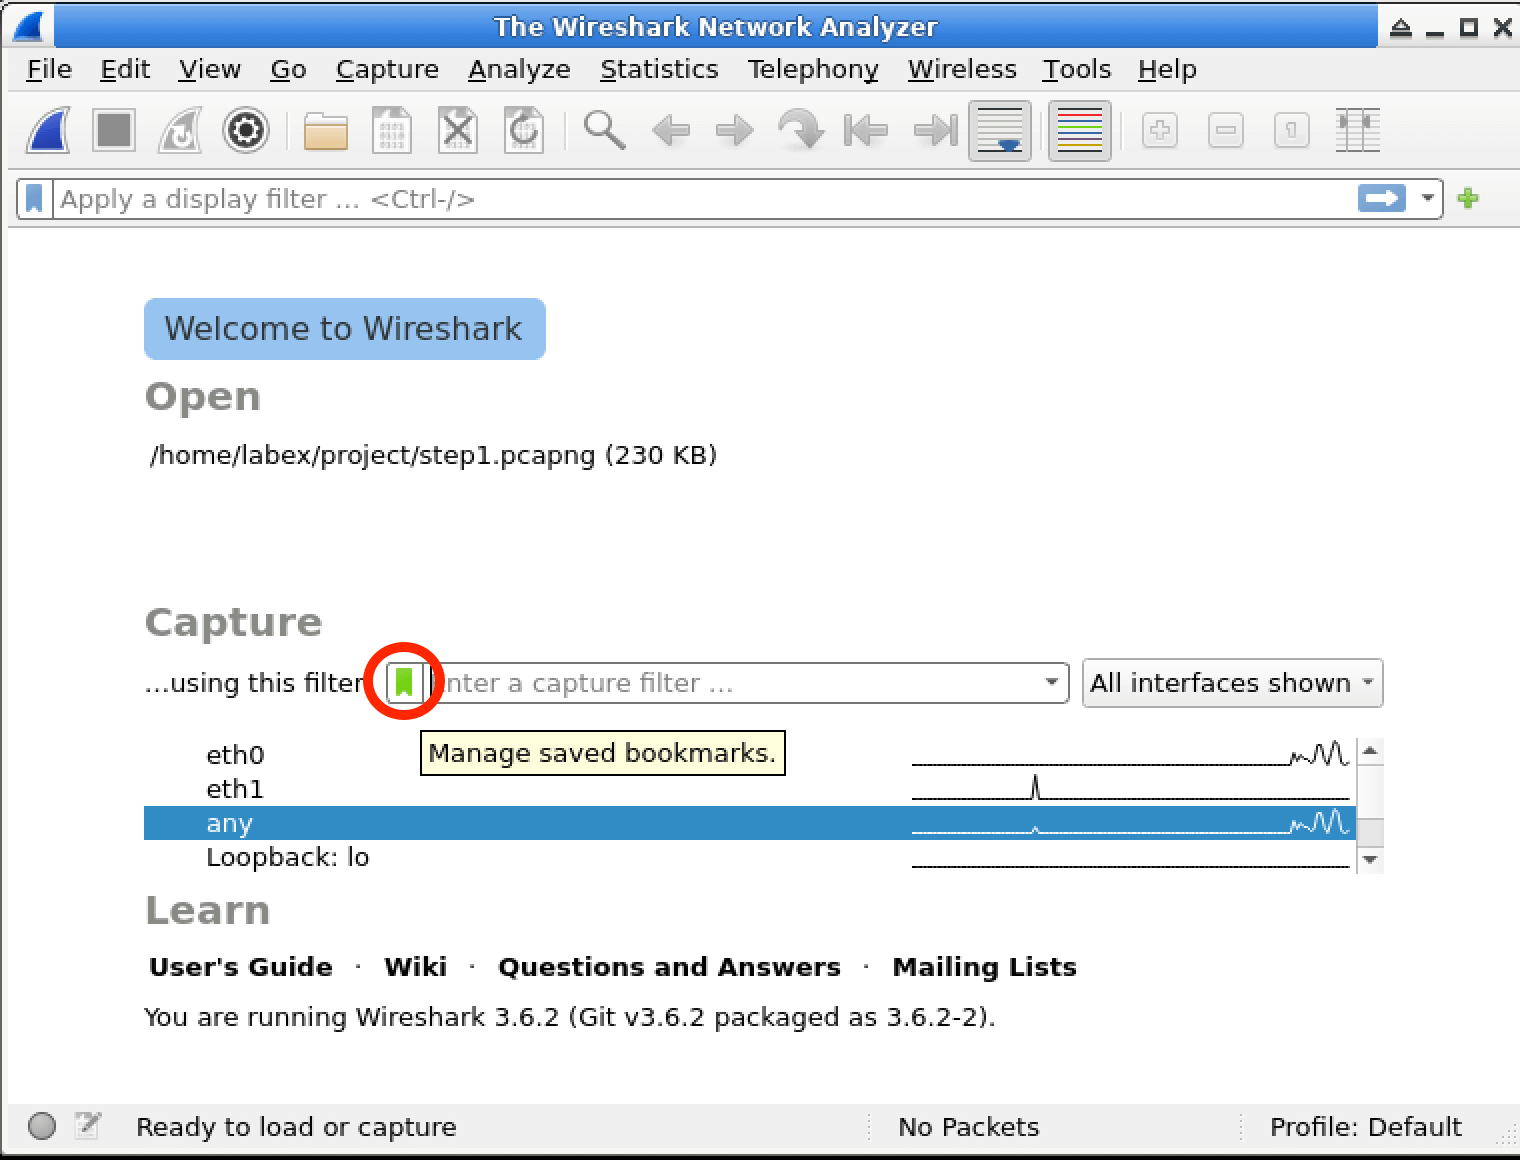Expand the capture filter dropdown arrow
Screen dimensions: 1520x1160
click(x=1051, y=683)
